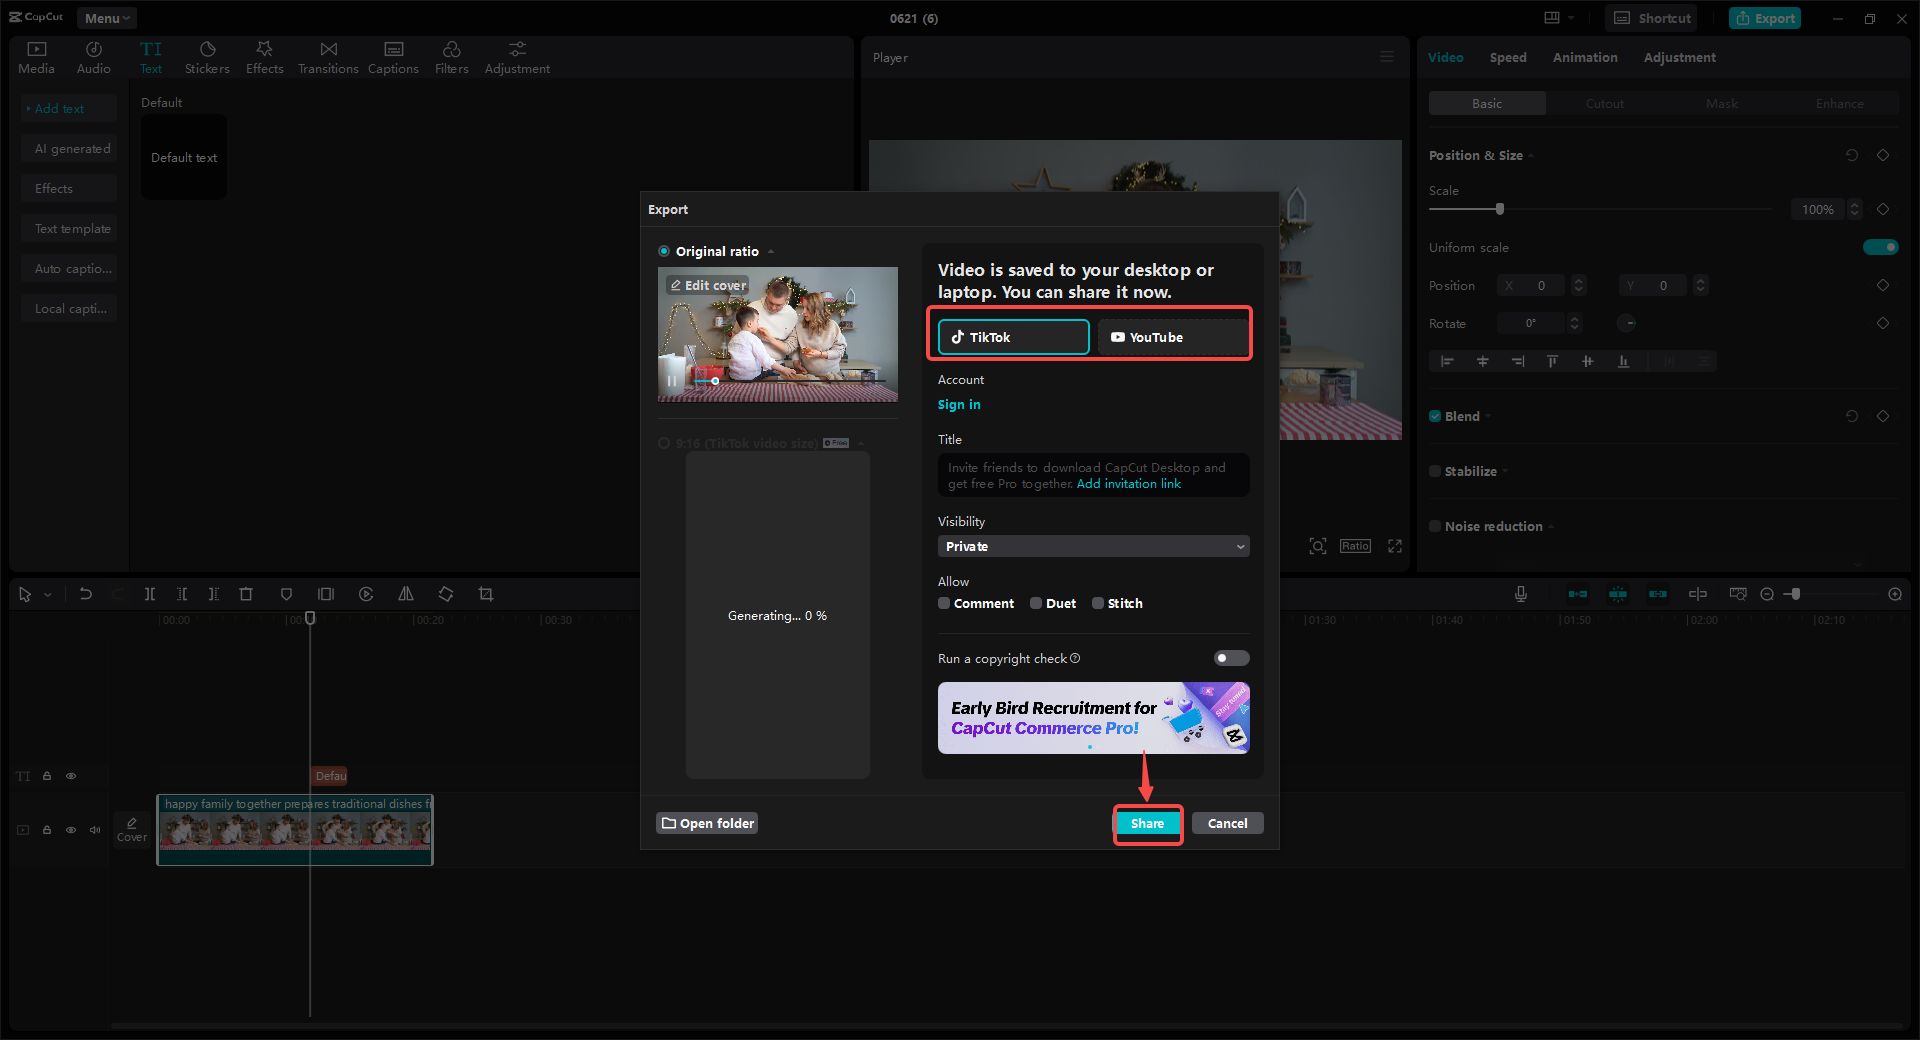Click the Ratio icon in Player
This screenshot has height=1040, width=1920.
(1355, 546)
